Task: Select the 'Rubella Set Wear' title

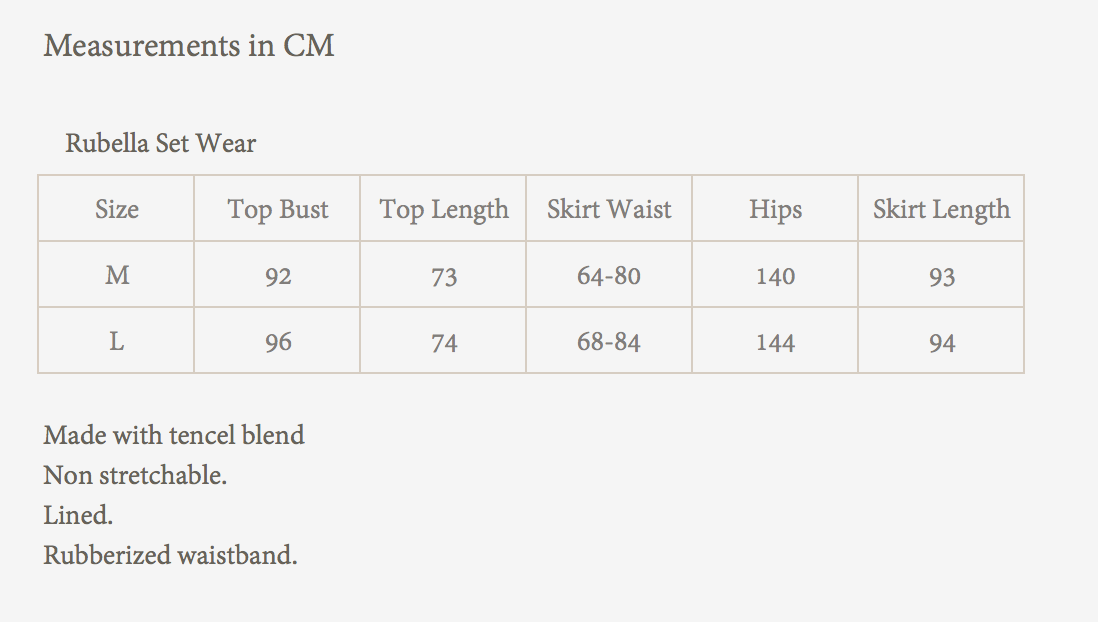Action: point(160,144)
